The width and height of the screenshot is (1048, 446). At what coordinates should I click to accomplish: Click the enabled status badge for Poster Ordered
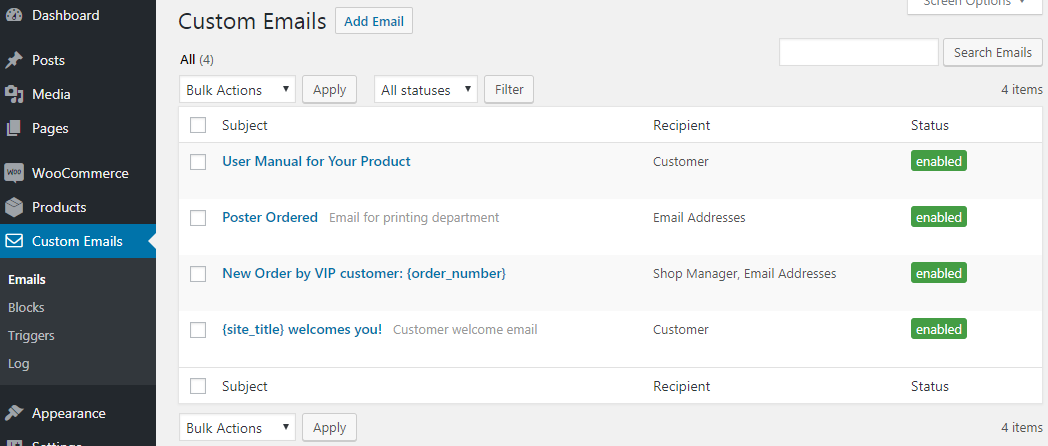pyautogui.click(x=938, y=217)
